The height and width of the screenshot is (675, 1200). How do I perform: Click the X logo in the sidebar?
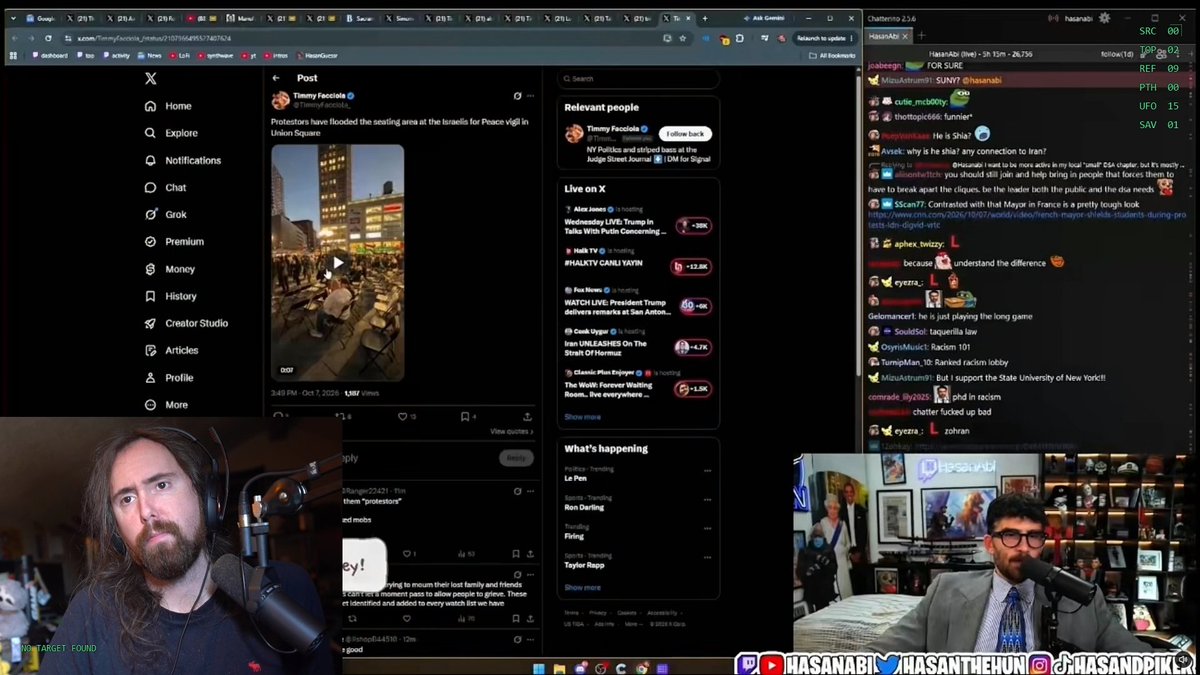coord(150,78)
